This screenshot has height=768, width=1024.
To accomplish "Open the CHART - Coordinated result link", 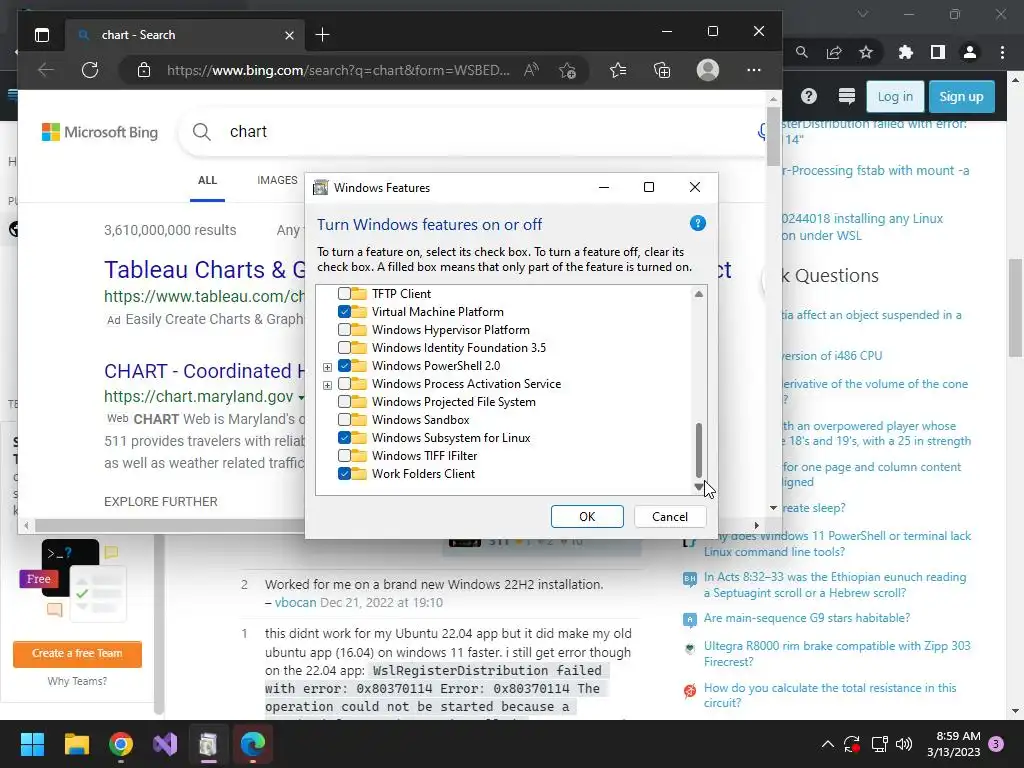I will [204, 371].
